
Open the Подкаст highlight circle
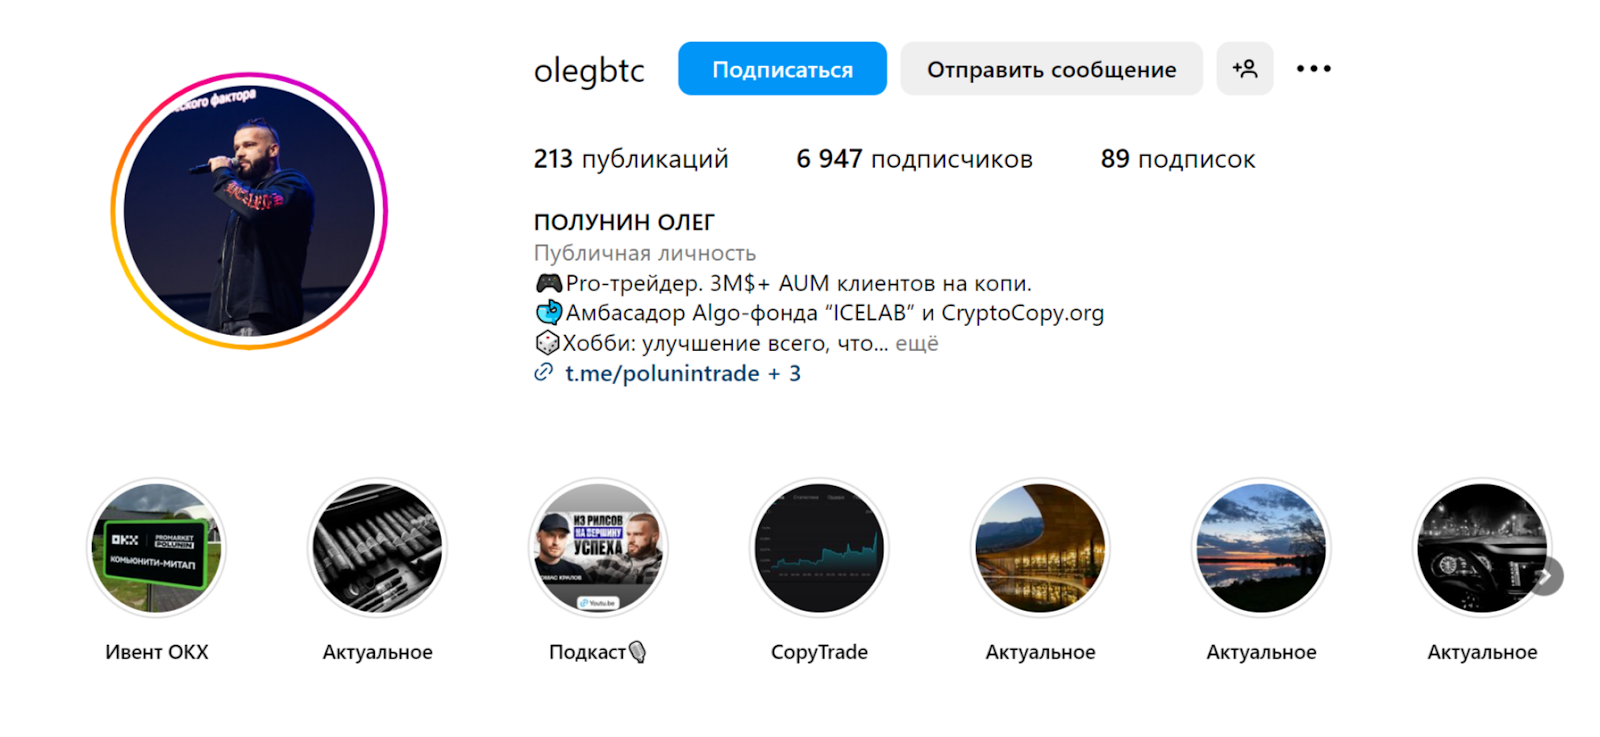point(598,548)
